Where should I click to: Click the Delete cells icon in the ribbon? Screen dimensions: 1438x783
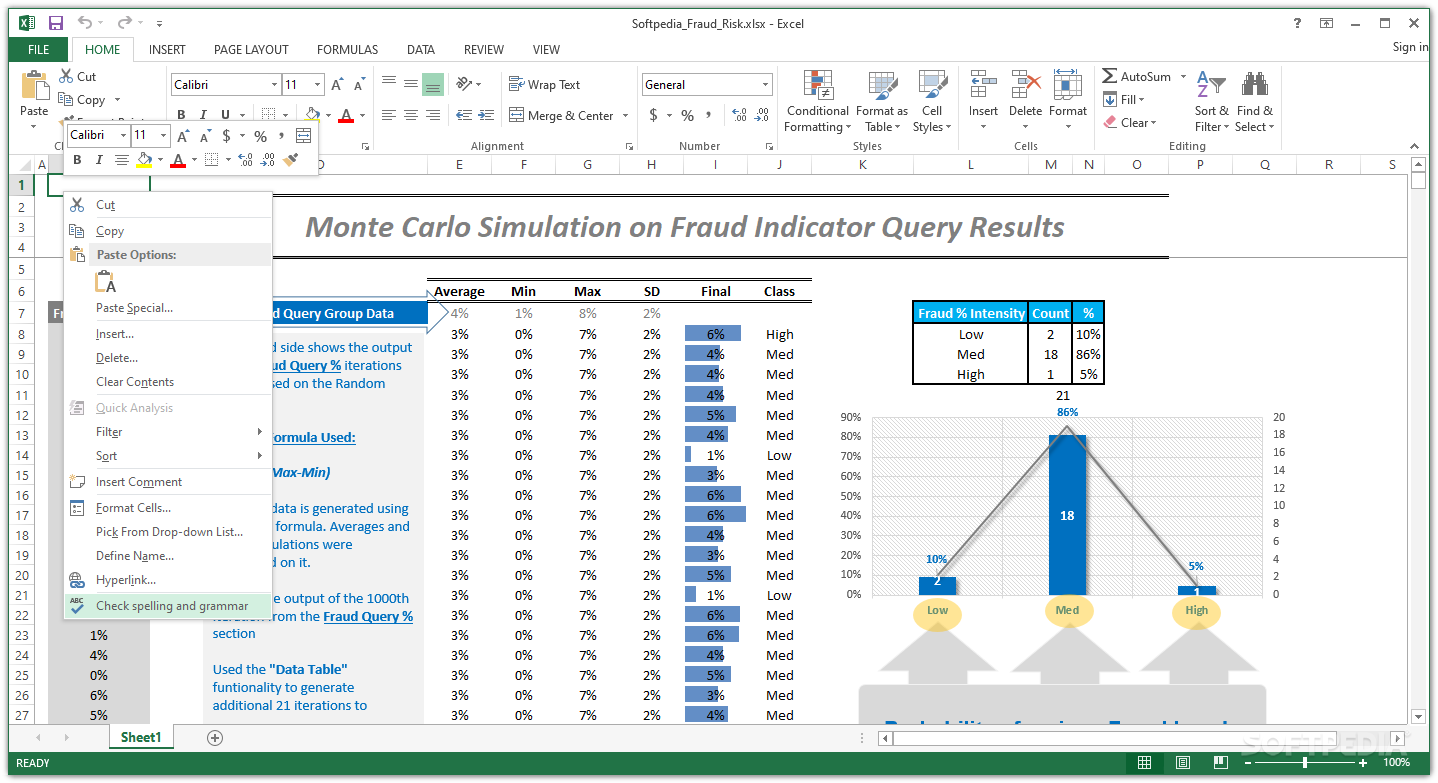[1025, 84]
